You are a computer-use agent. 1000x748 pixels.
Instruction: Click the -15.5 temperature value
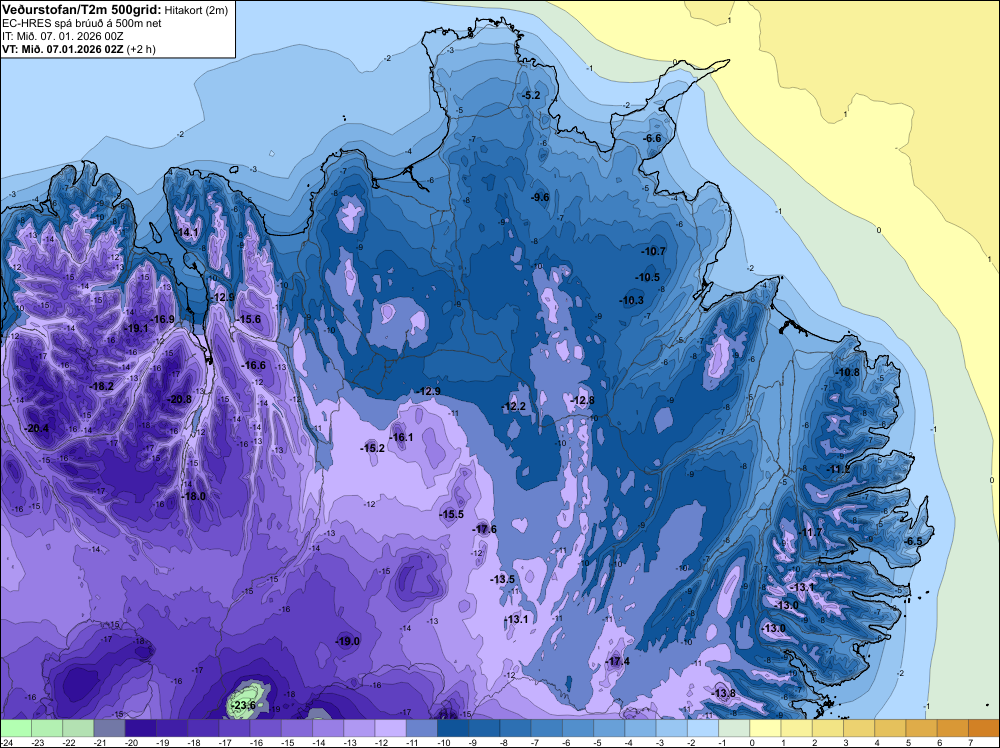point(452,514)
